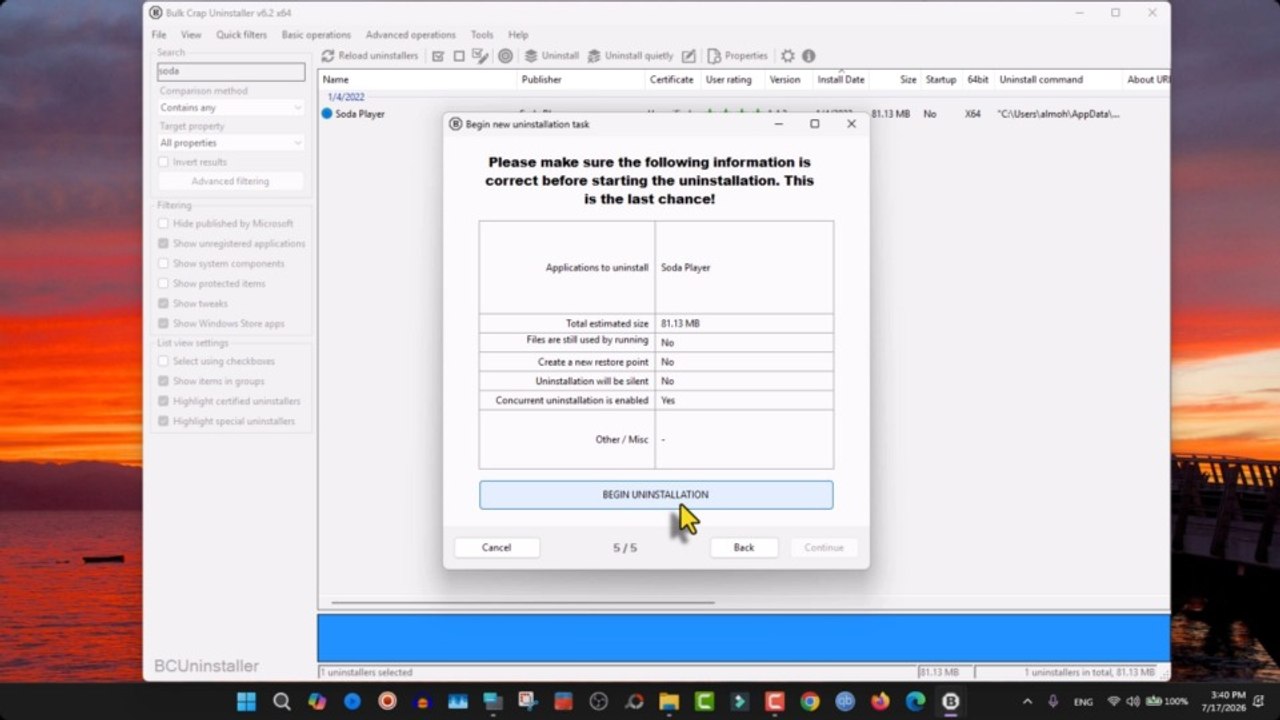Screen dimensions: 1280x720
Task: Click the target icon in the toolbar
Action: [x=505, y=56]
